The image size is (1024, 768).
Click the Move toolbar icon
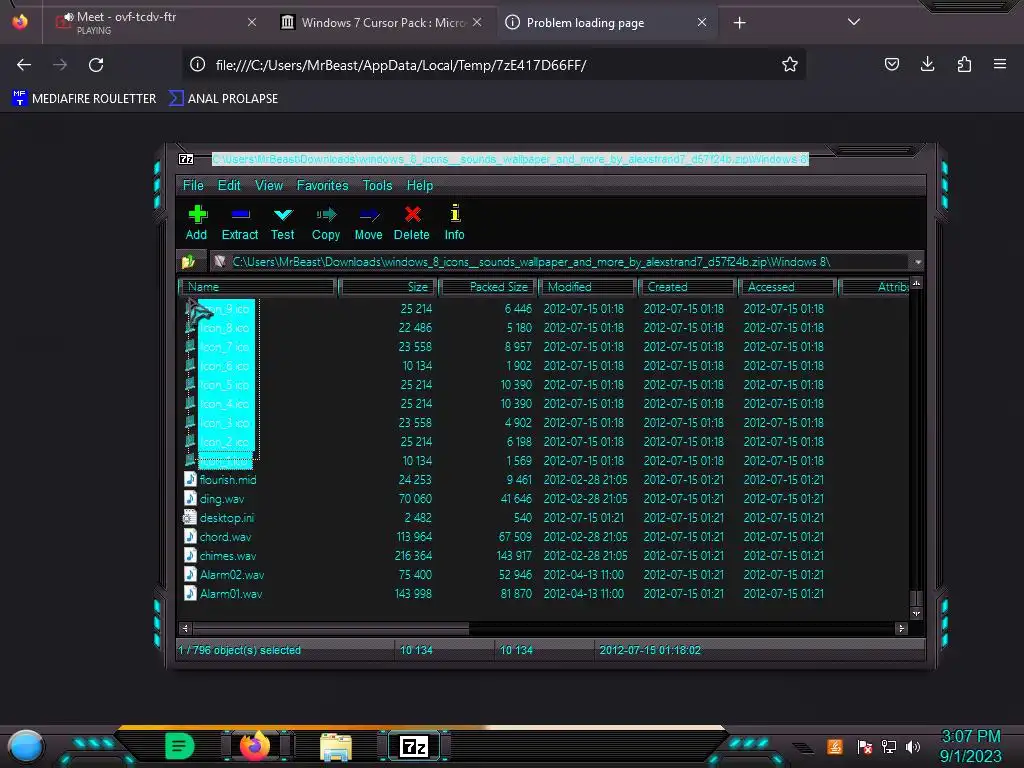coord(368,223)
